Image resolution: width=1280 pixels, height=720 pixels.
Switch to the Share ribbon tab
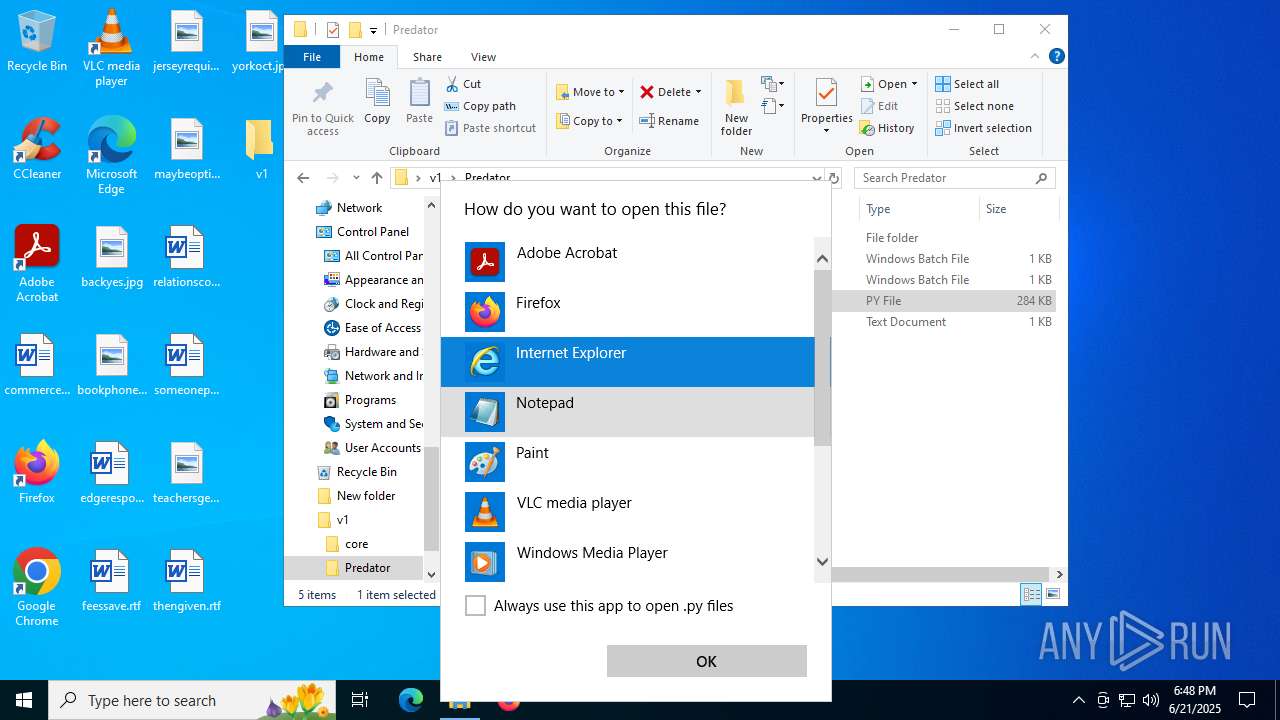click(427, 57)
